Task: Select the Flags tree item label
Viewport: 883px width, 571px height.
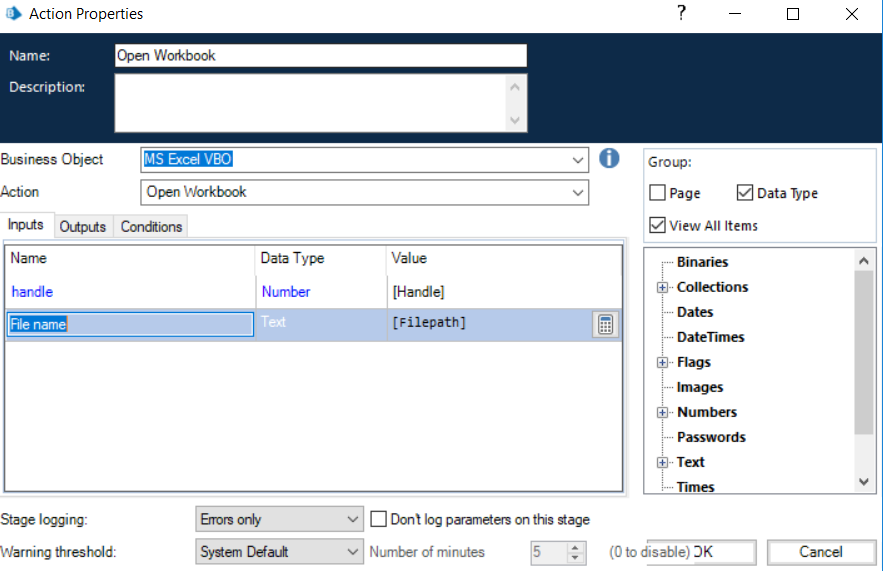Action: click(694, 362)
